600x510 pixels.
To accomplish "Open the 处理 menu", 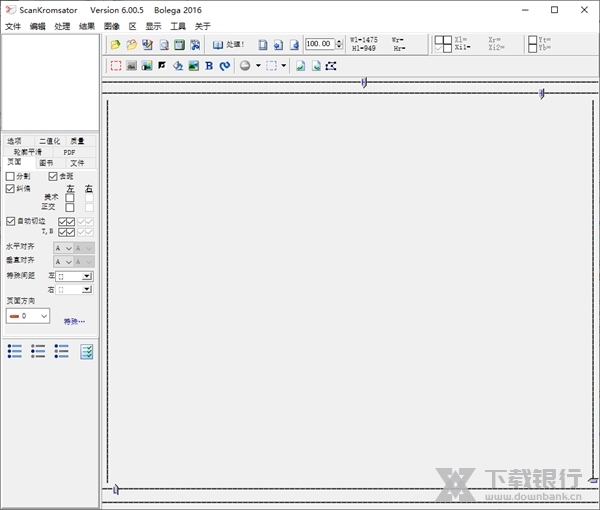I will [x=62, y=26].
